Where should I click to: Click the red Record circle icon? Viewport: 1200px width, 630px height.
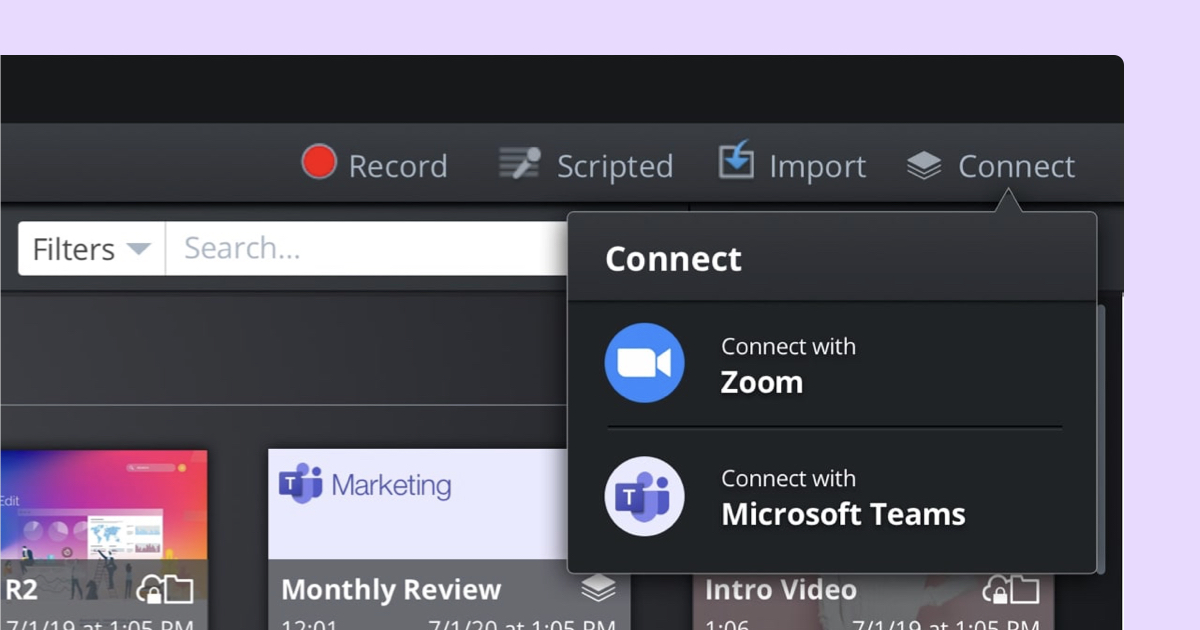click(x=319, y=161)
